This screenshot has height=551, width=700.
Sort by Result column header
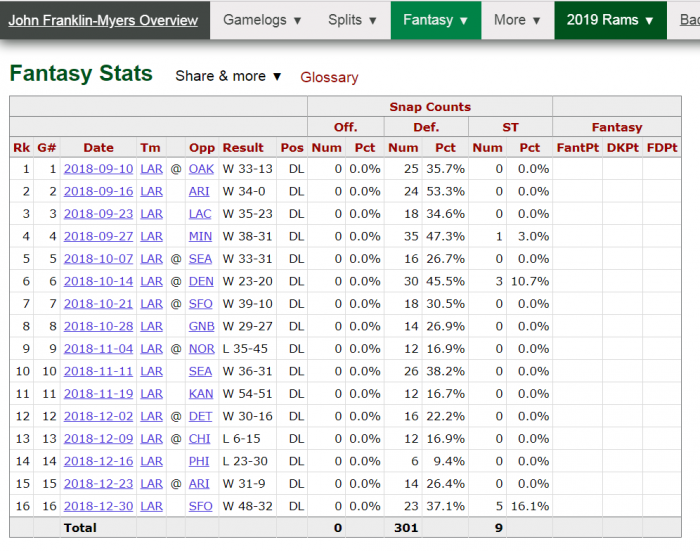(243, 148)
